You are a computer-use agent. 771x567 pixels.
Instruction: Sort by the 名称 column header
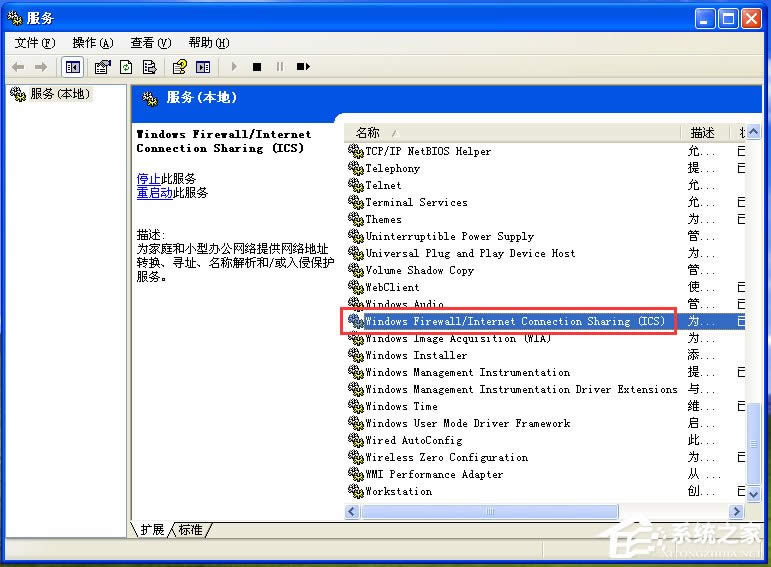point(512,132)
